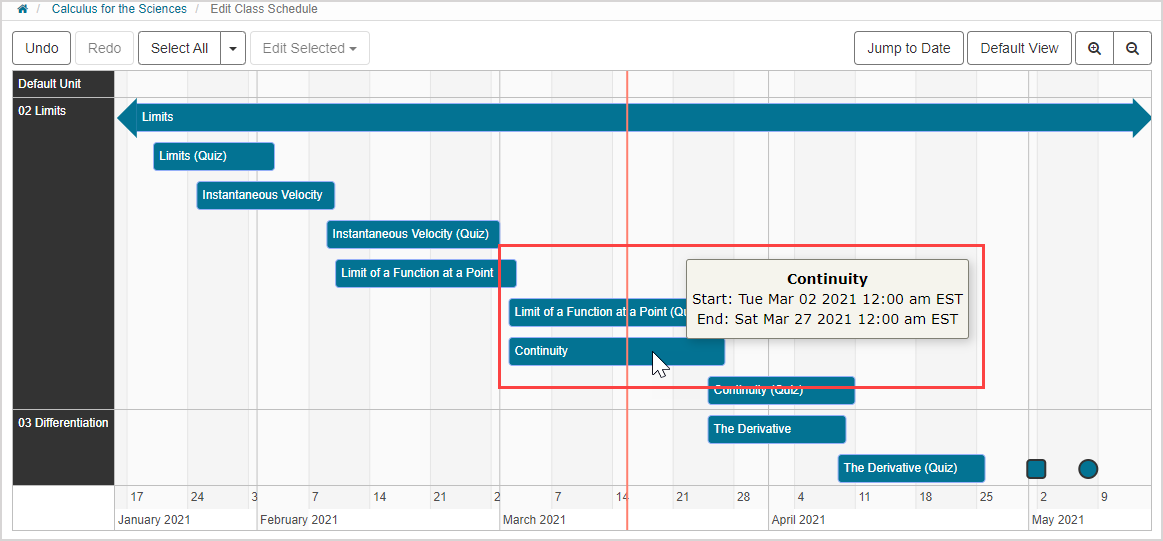Select the Limits (Quiz) schedule bar
1163x541 pixels.
[x=213, y=156]
